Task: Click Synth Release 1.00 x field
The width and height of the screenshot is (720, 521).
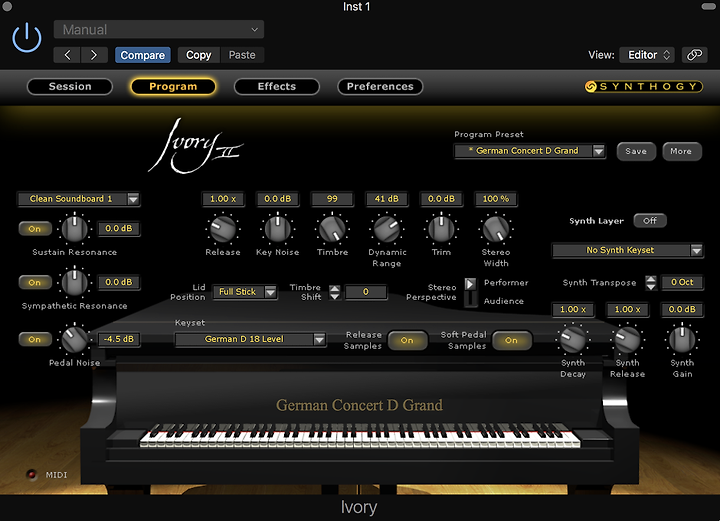Action: 627,309
